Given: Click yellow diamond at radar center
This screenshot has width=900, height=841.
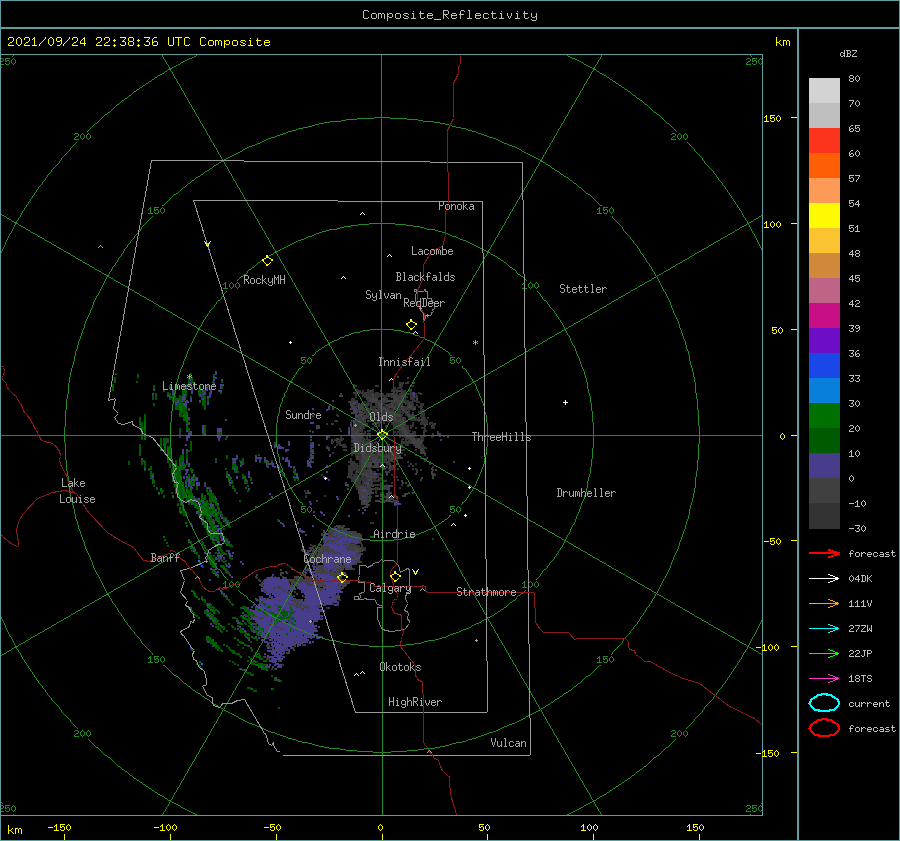Looking at the screenshot, I should [382, 435].
